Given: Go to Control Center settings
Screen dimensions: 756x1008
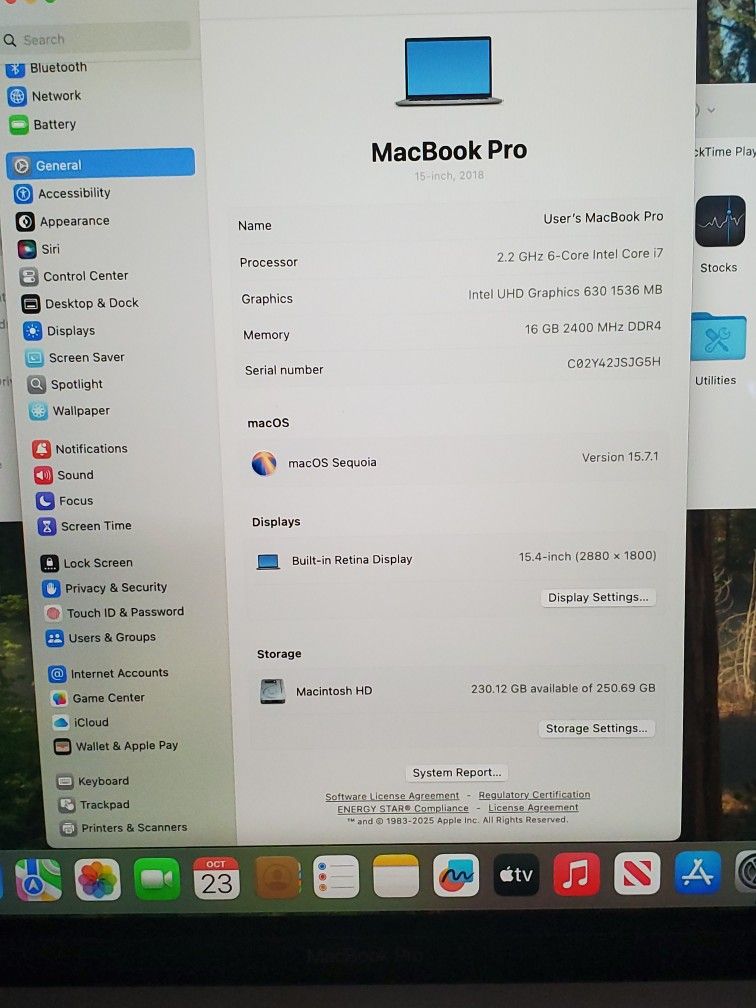Looking at the screenshot, I should click(73, 276).
